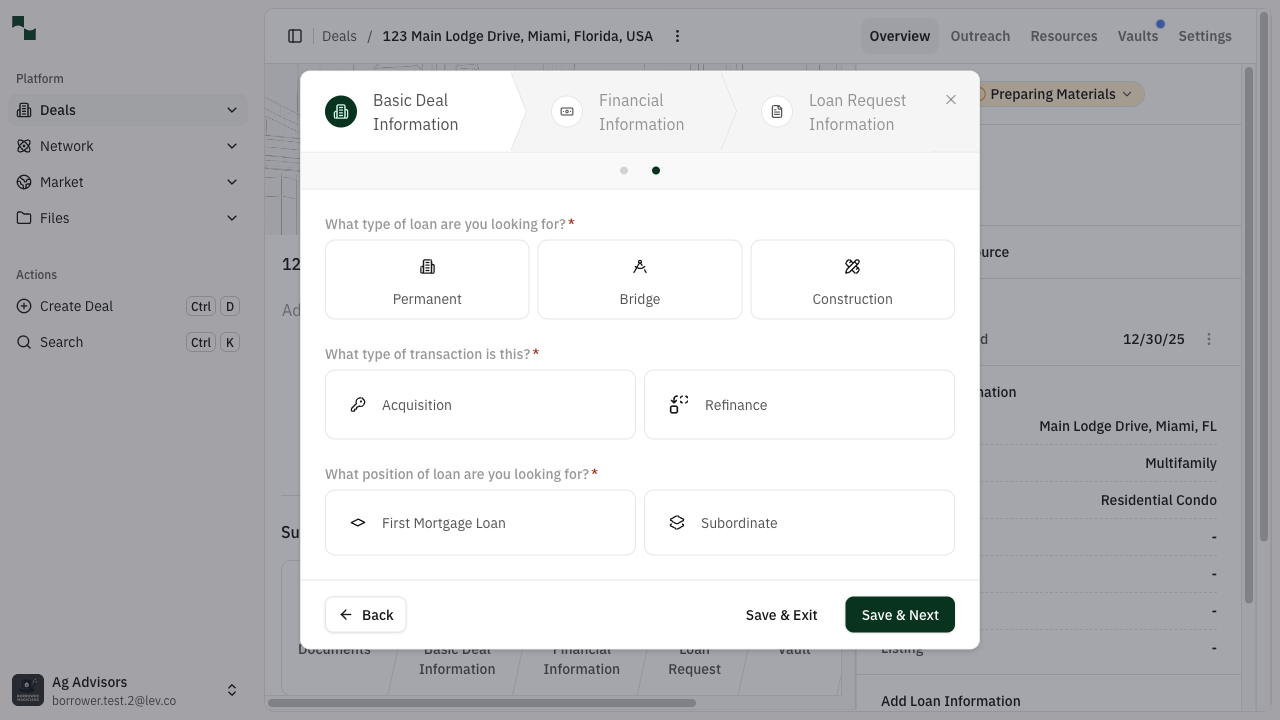Expand the Files section in the sidebar

[x=232, y=218]
